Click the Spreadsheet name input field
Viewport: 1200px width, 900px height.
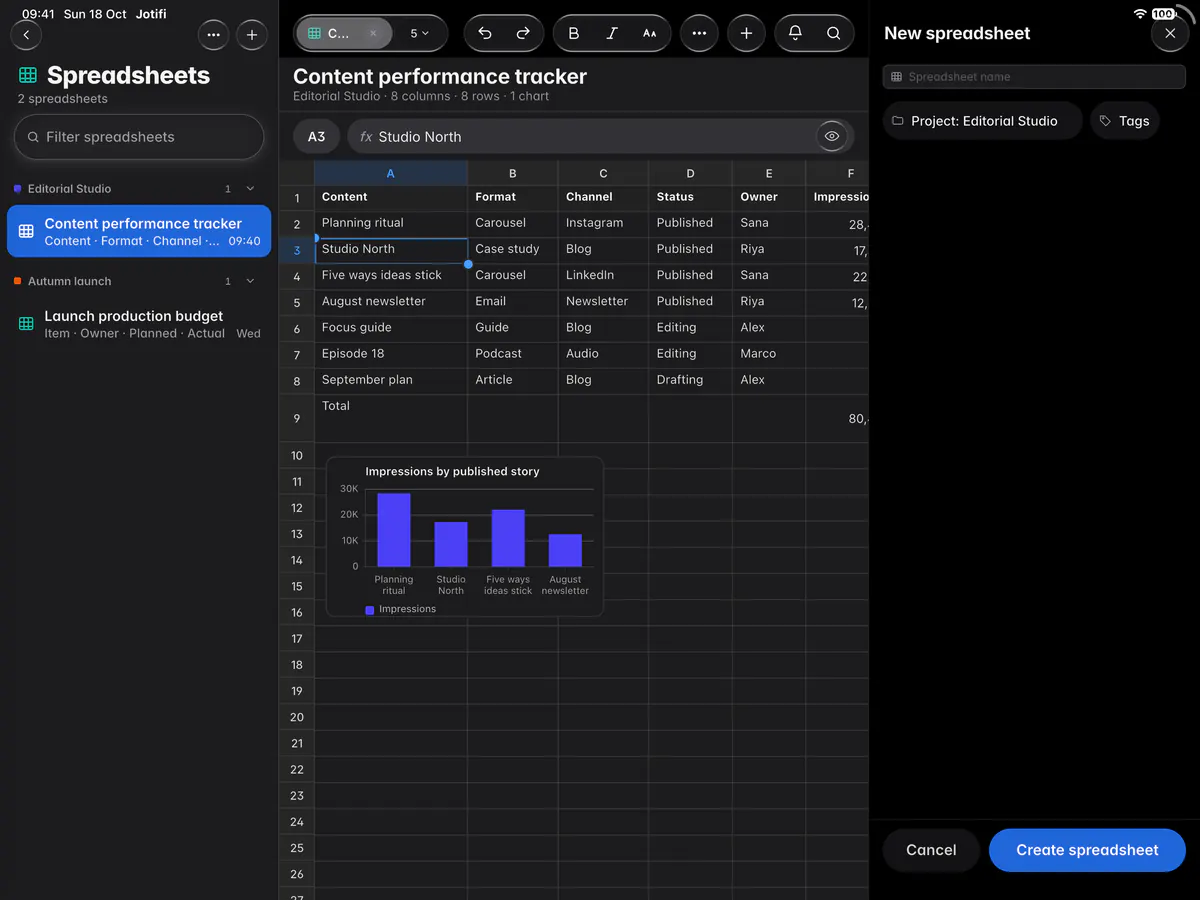(x=1034, y=77)
